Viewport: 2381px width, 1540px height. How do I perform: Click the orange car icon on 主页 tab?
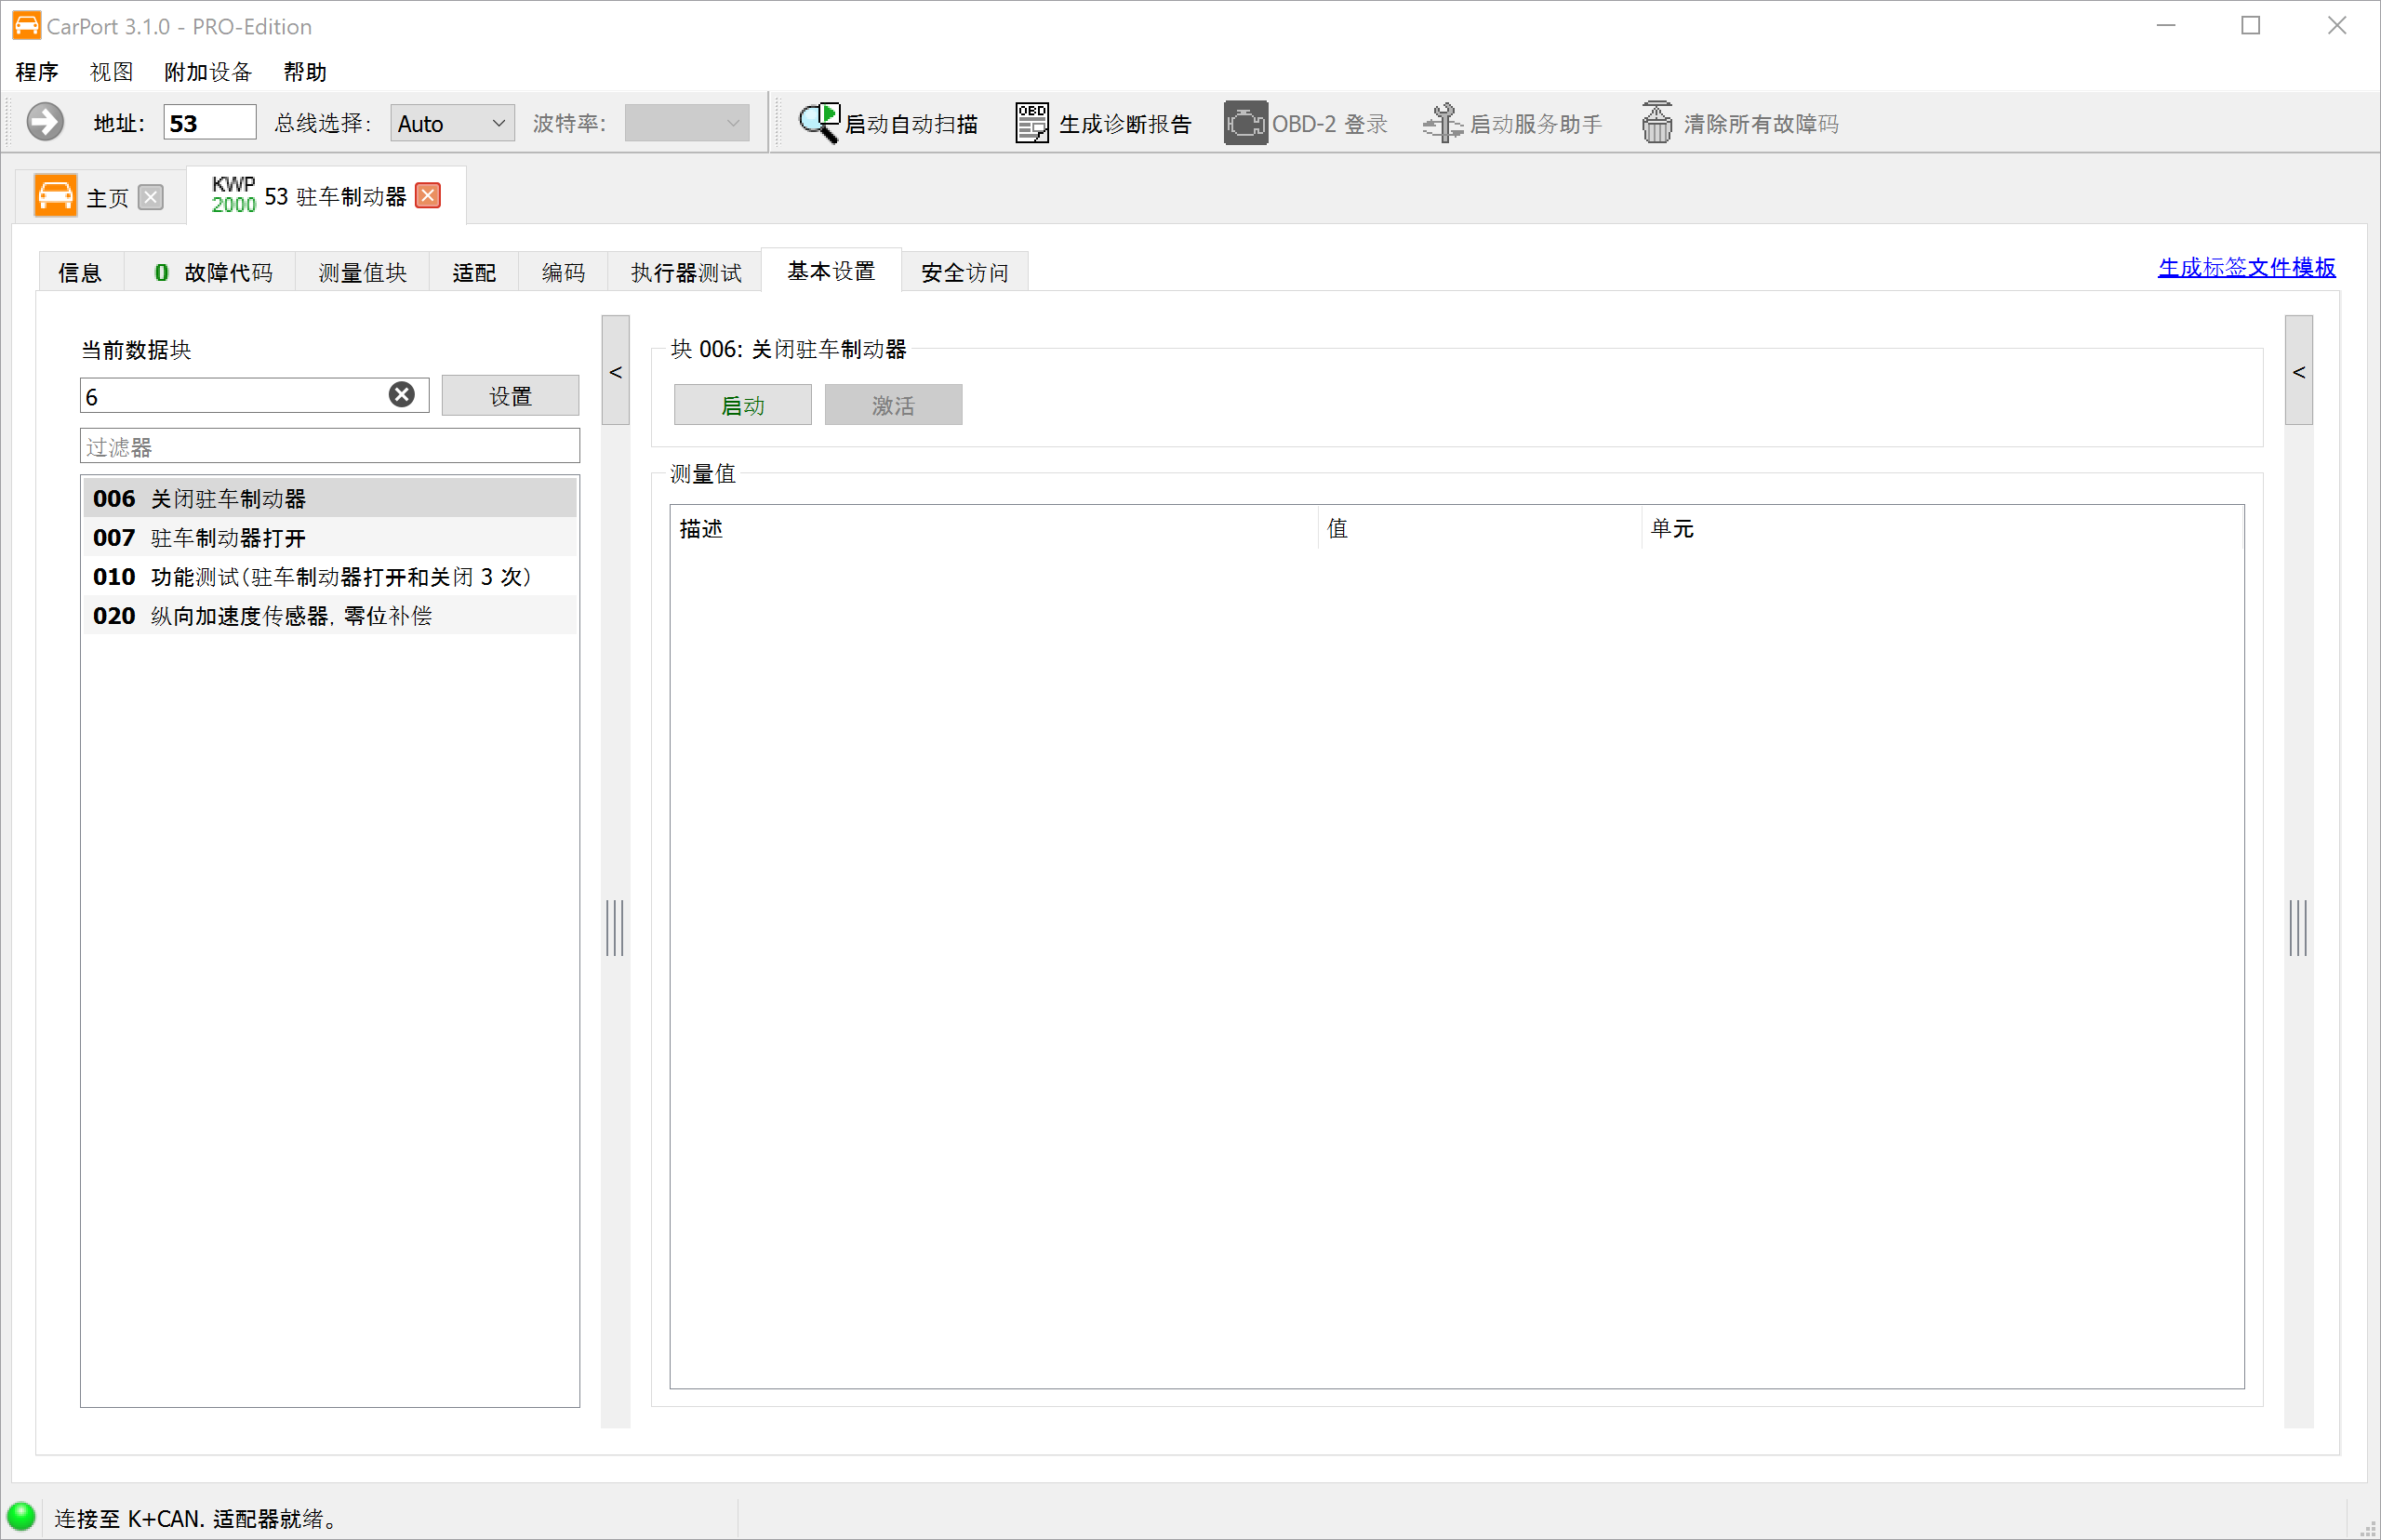[x=55, y=195]
